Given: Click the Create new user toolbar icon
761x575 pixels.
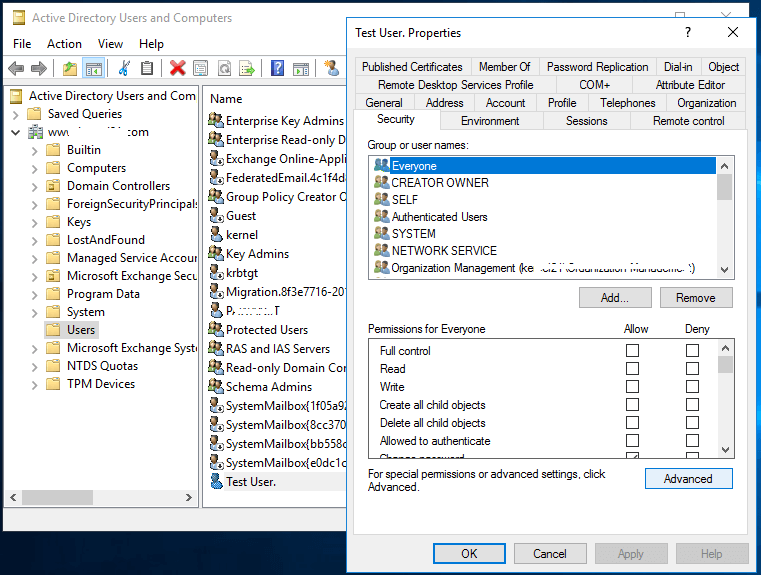Looking at the screenshot, I should pyautogui.click(x=331, y=68).
